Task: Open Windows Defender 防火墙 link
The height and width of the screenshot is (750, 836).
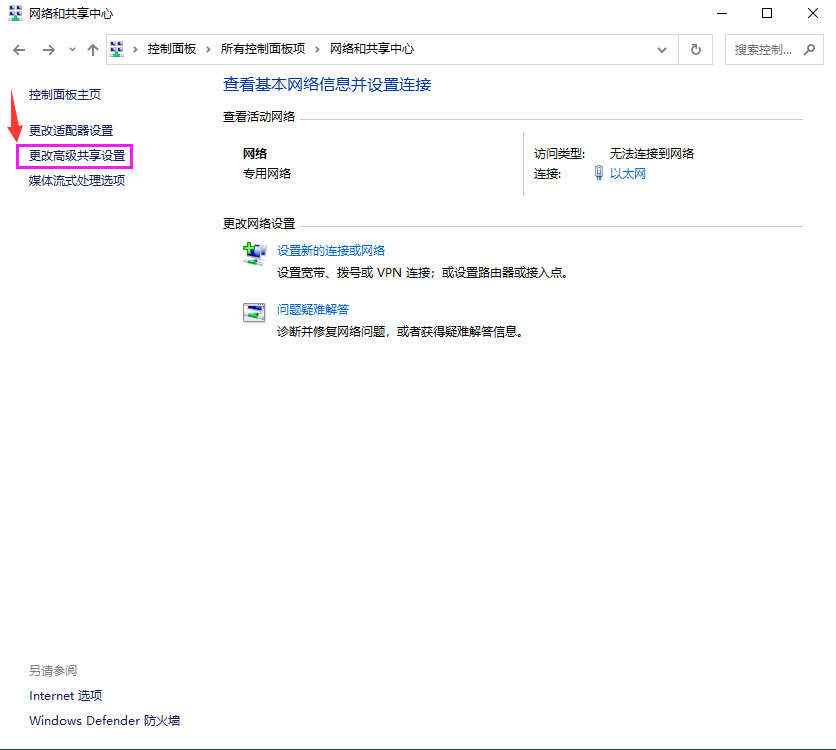Action: pos(104,721)
